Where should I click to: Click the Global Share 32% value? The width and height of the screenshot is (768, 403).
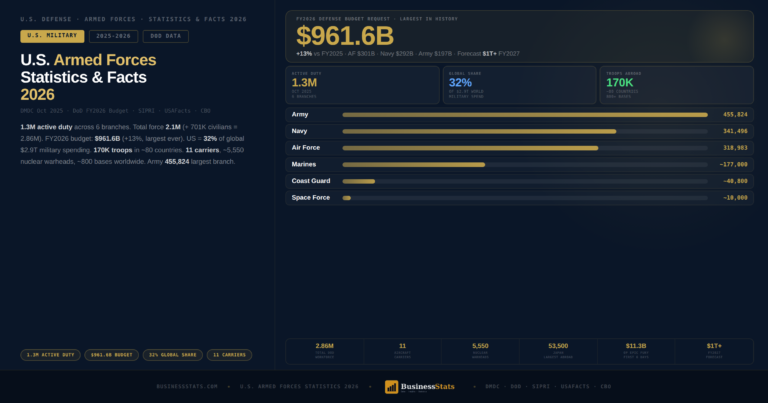click(x=460, y=83)
